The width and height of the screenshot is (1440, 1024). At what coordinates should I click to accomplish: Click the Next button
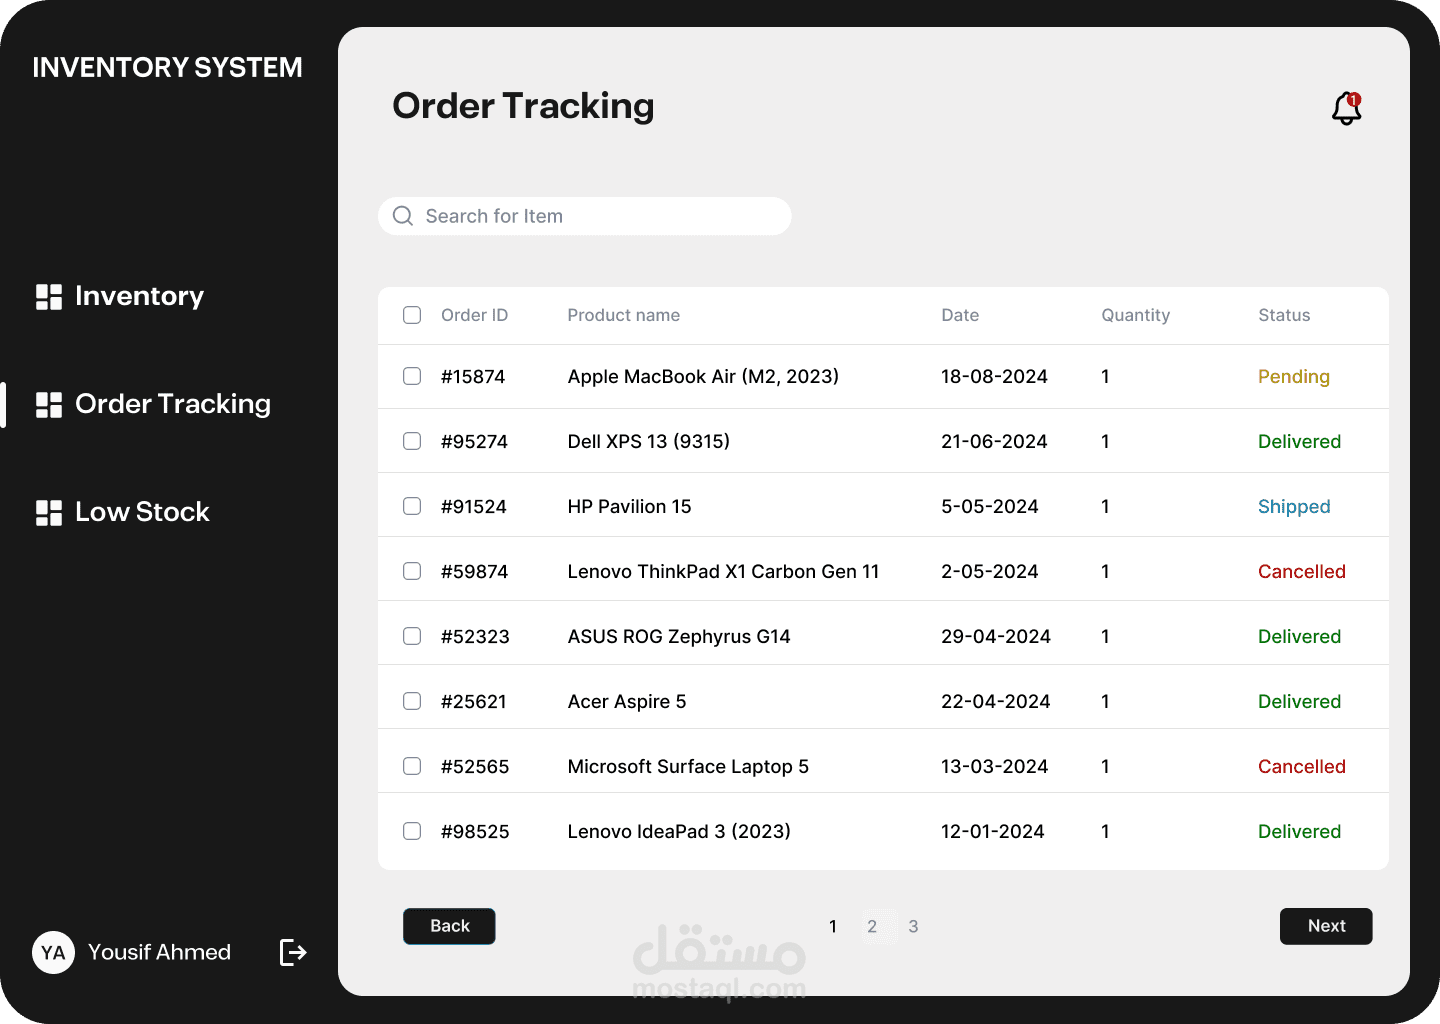1326,926
